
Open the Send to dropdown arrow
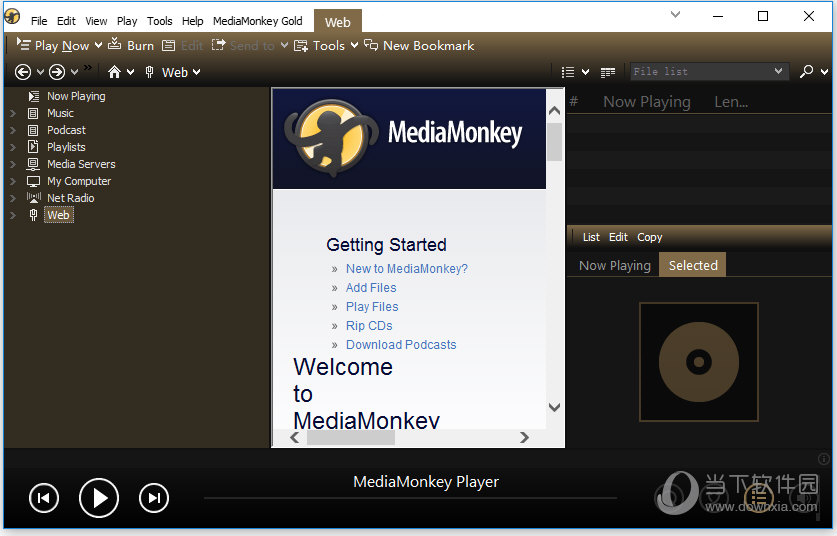click(285, 45)
